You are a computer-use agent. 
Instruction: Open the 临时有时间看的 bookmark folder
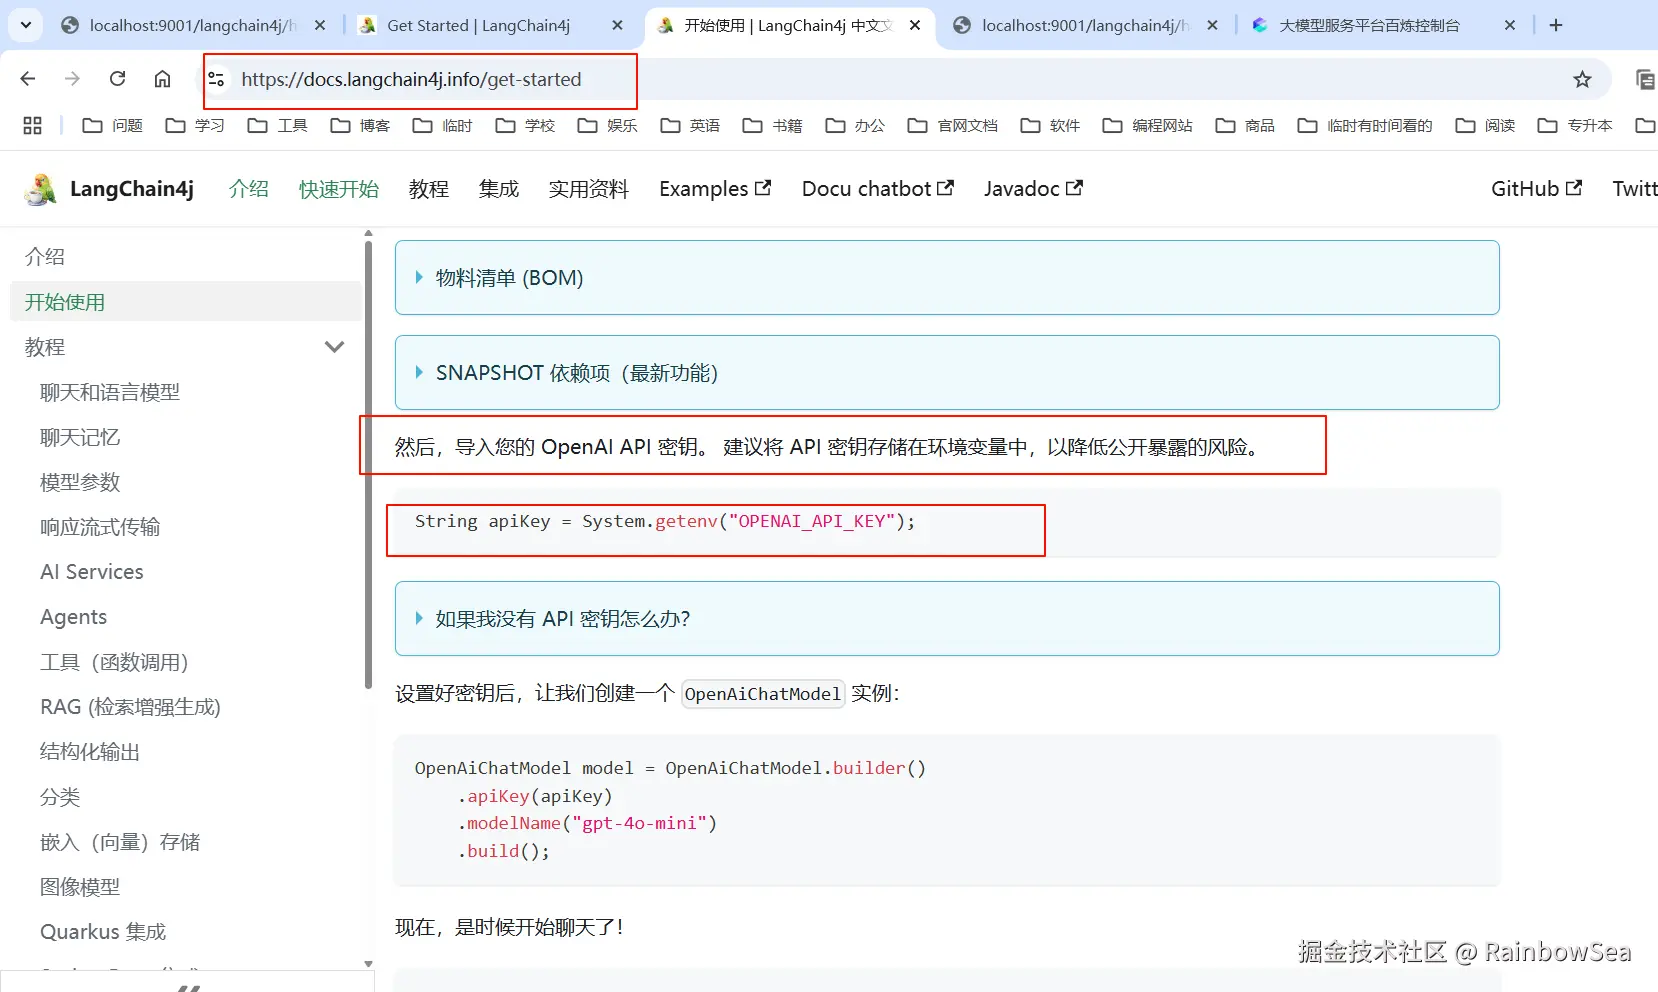coord(1365,125)
